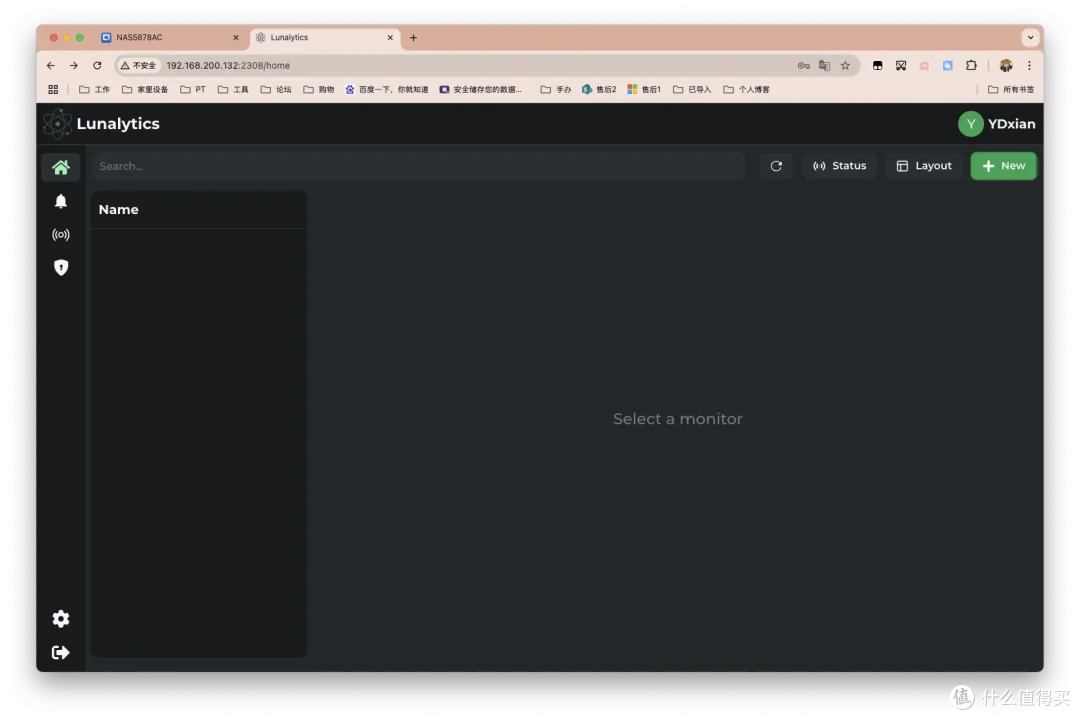Open a new browser tab
This screenshot has width=1080, height=720.
pyautogui.click(x=413, y=38)
